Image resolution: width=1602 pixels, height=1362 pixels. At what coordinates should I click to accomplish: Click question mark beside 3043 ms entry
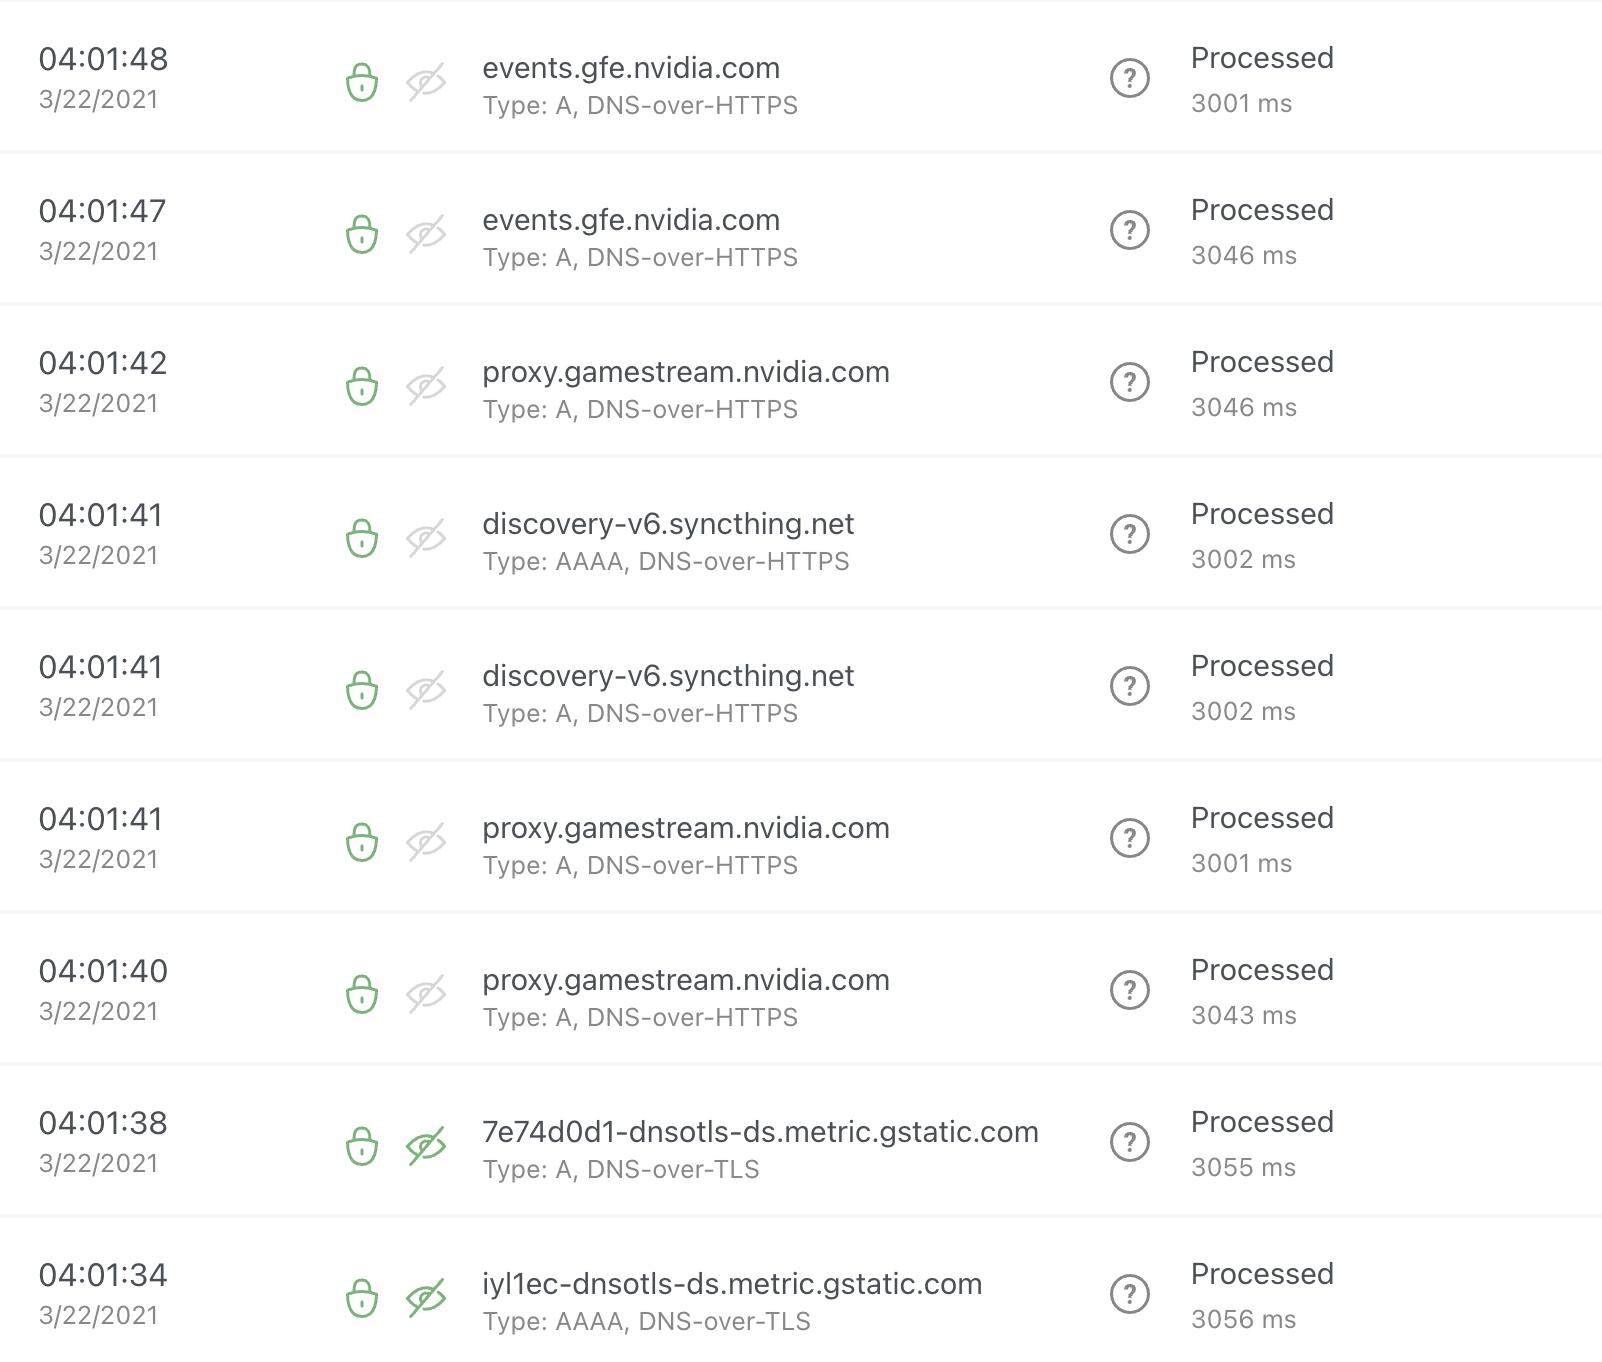coord(1130,990)
